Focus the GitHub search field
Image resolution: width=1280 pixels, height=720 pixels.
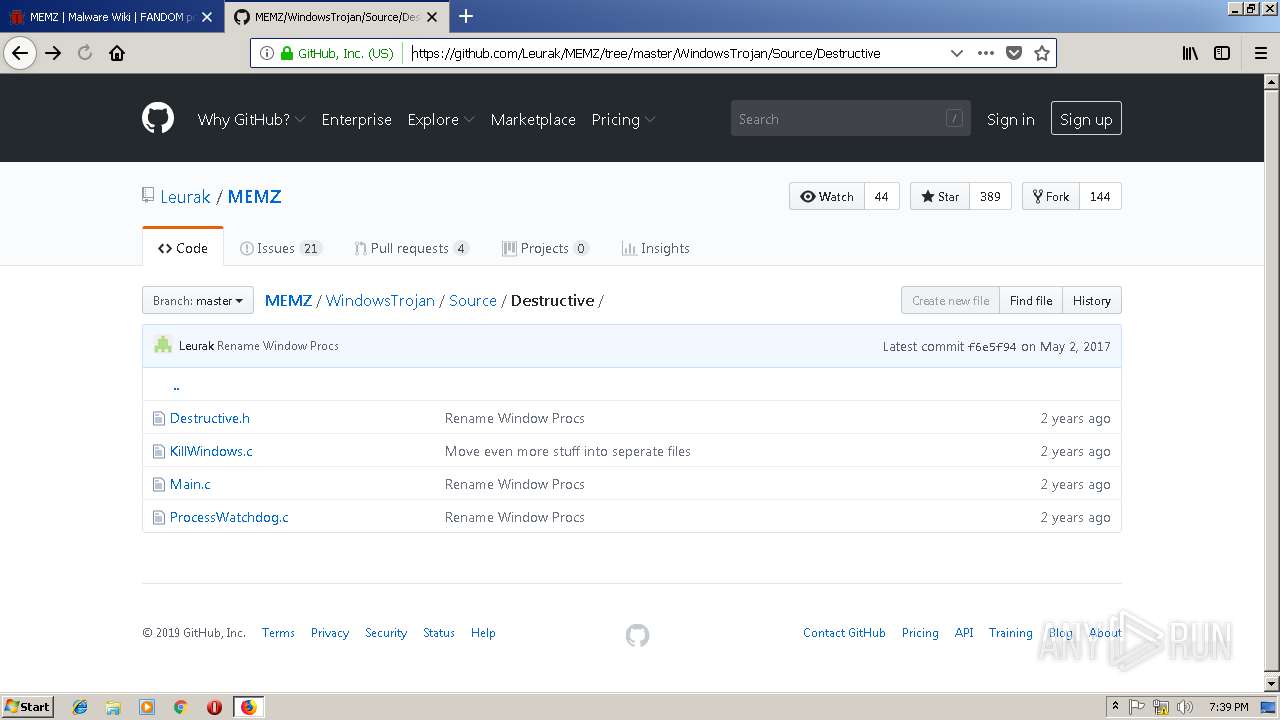tap(850, 119)
